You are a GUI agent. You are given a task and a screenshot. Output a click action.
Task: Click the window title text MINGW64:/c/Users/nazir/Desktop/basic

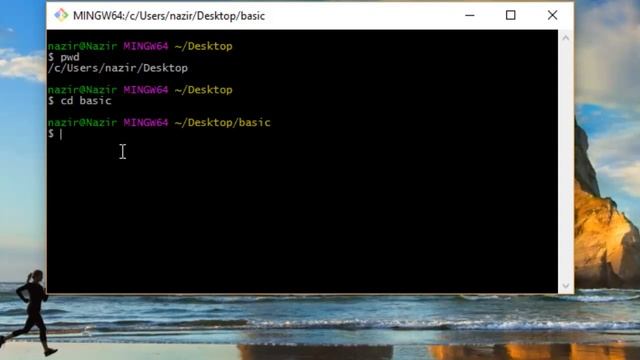click(x=169, y=16)
